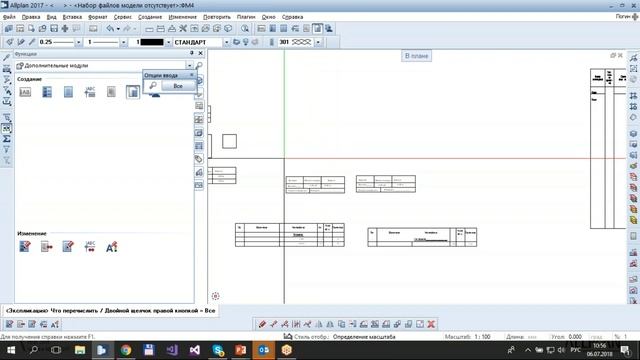Screen dimensions: 640x360
Task: Open Google Chrome from the taskbar
Action: click(126, 350)
